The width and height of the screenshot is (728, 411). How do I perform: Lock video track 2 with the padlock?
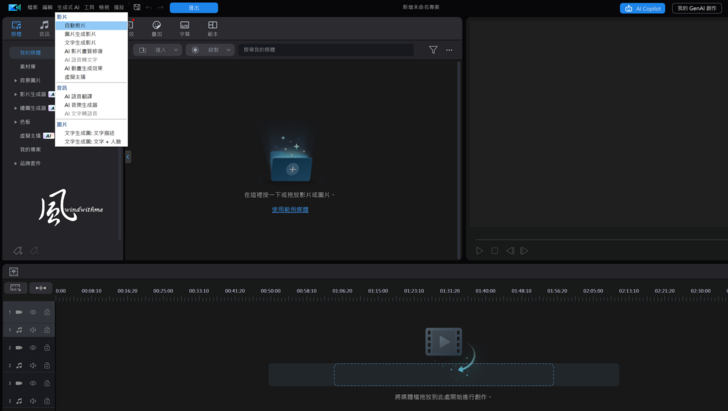pos(46,347)
